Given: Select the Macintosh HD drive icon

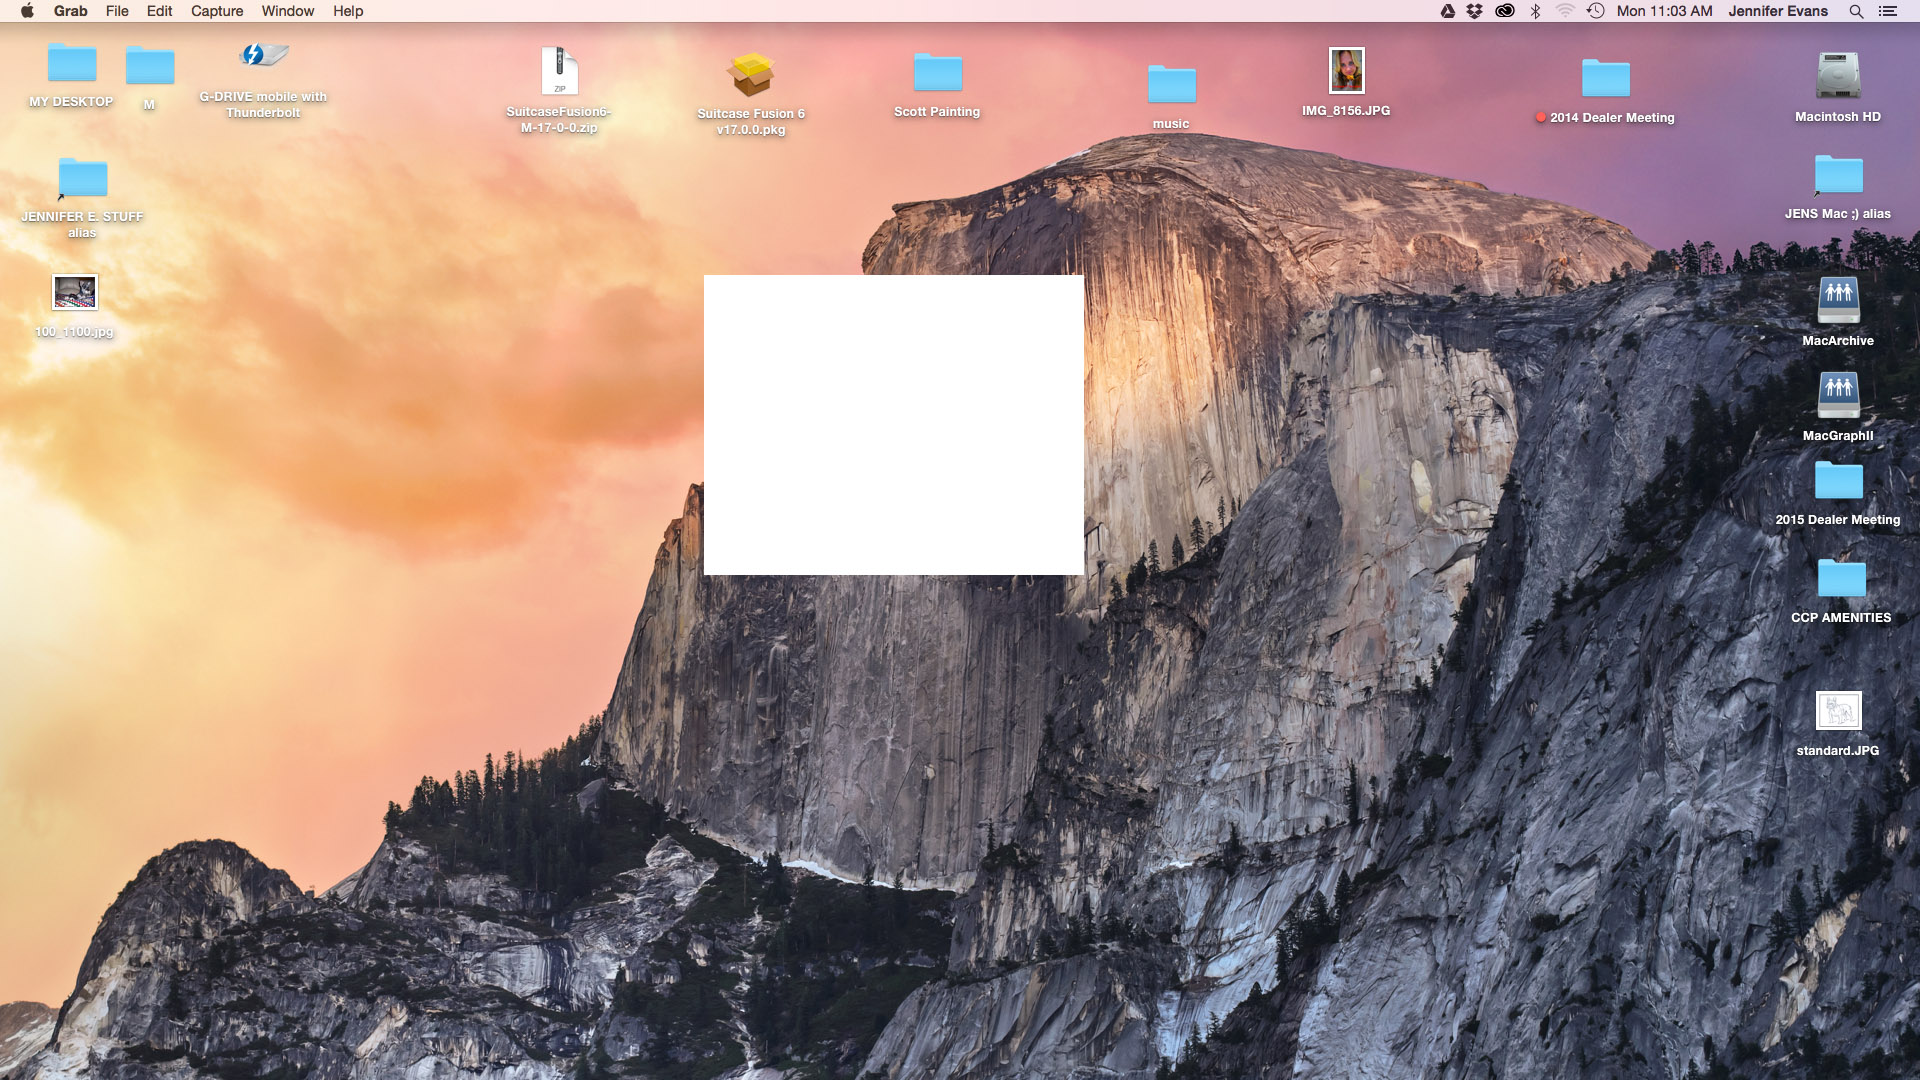Looking at the screenshot, I should click(1837, 76).
